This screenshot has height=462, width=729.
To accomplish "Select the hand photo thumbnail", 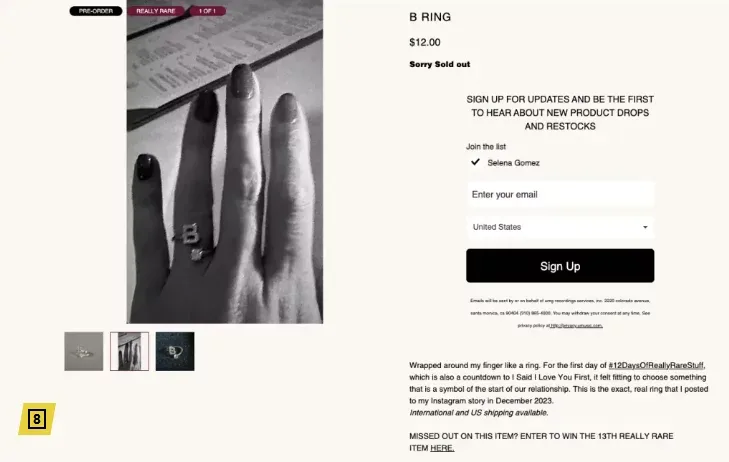I will click(x=129, y=351).
